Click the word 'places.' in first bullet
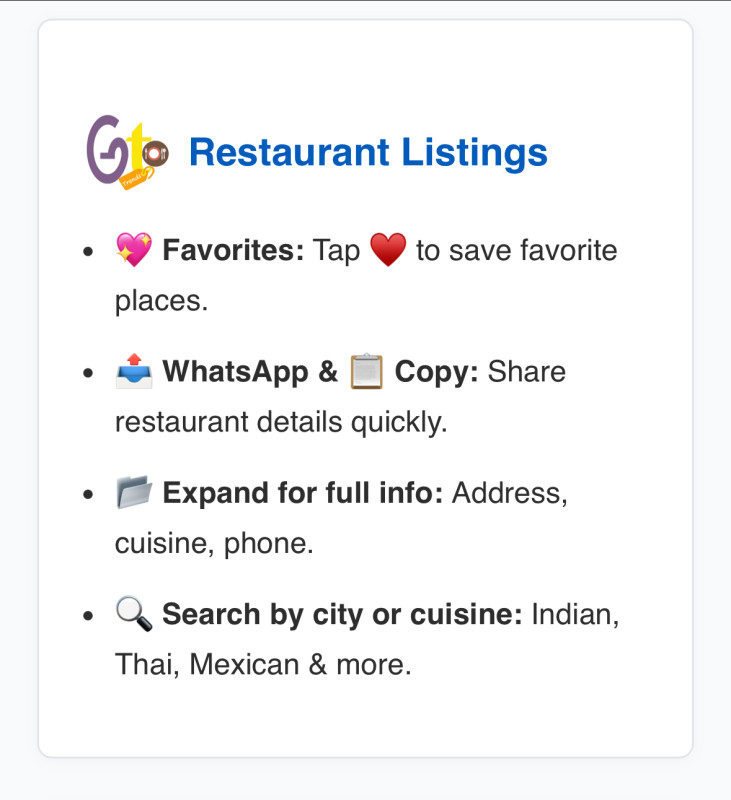 click(162, 301)
